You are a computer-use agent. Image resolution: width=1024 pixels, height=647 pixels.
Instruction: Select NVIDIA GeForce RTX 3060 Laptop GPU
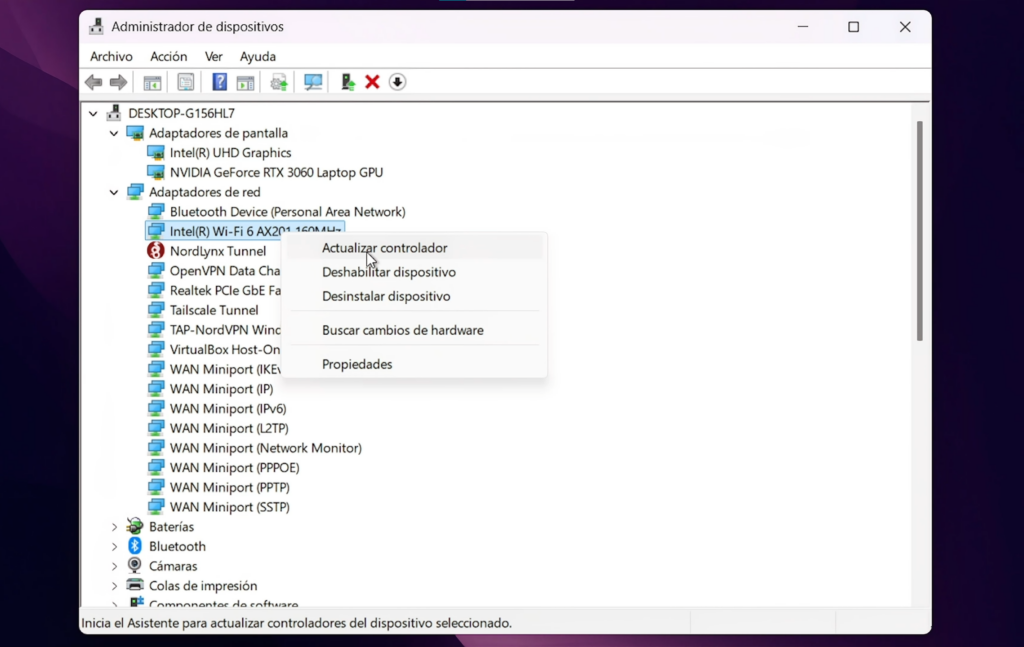[x=276, y=172]
